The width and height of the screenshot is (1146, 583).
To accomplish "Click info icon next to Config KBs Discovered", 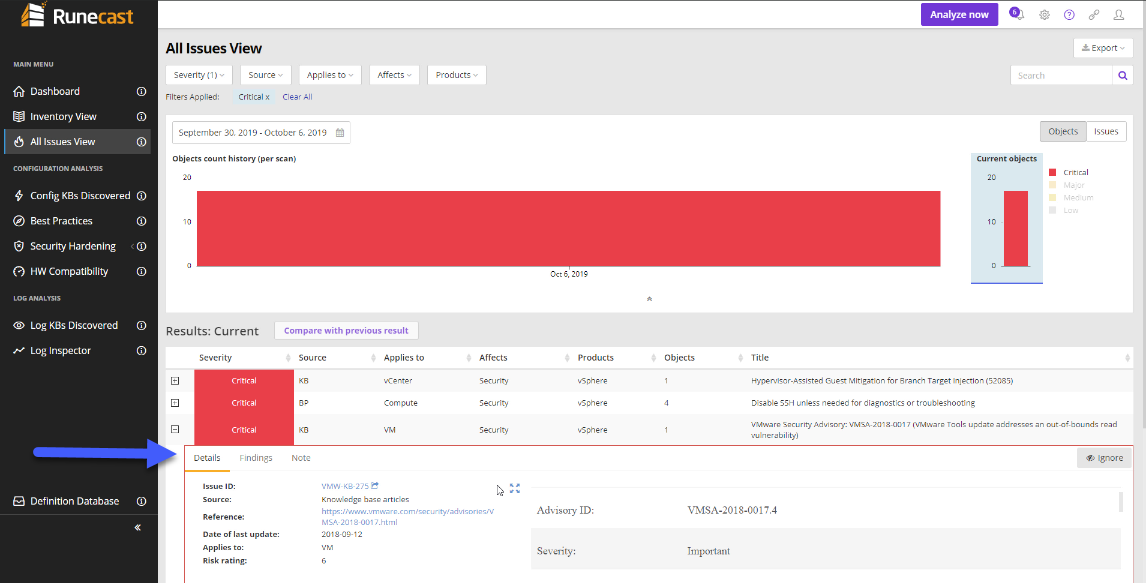I will coord(142,196).
